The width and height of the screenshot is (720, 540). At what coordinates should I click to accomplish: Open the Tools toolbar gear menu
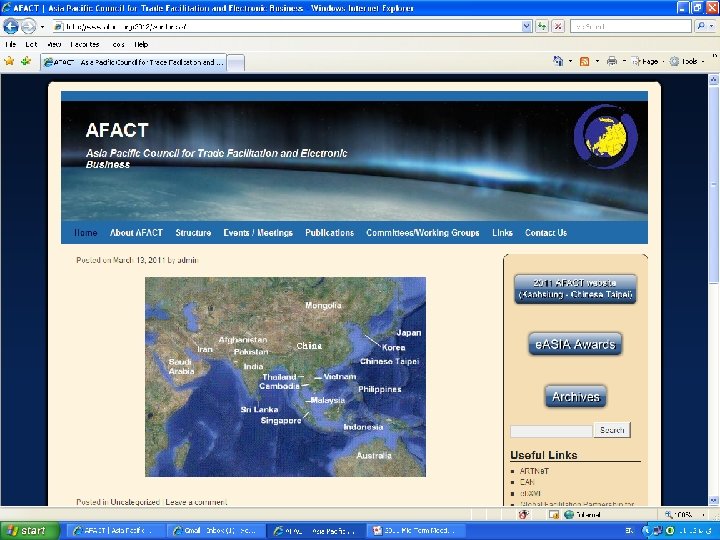[x=686, y=61]
